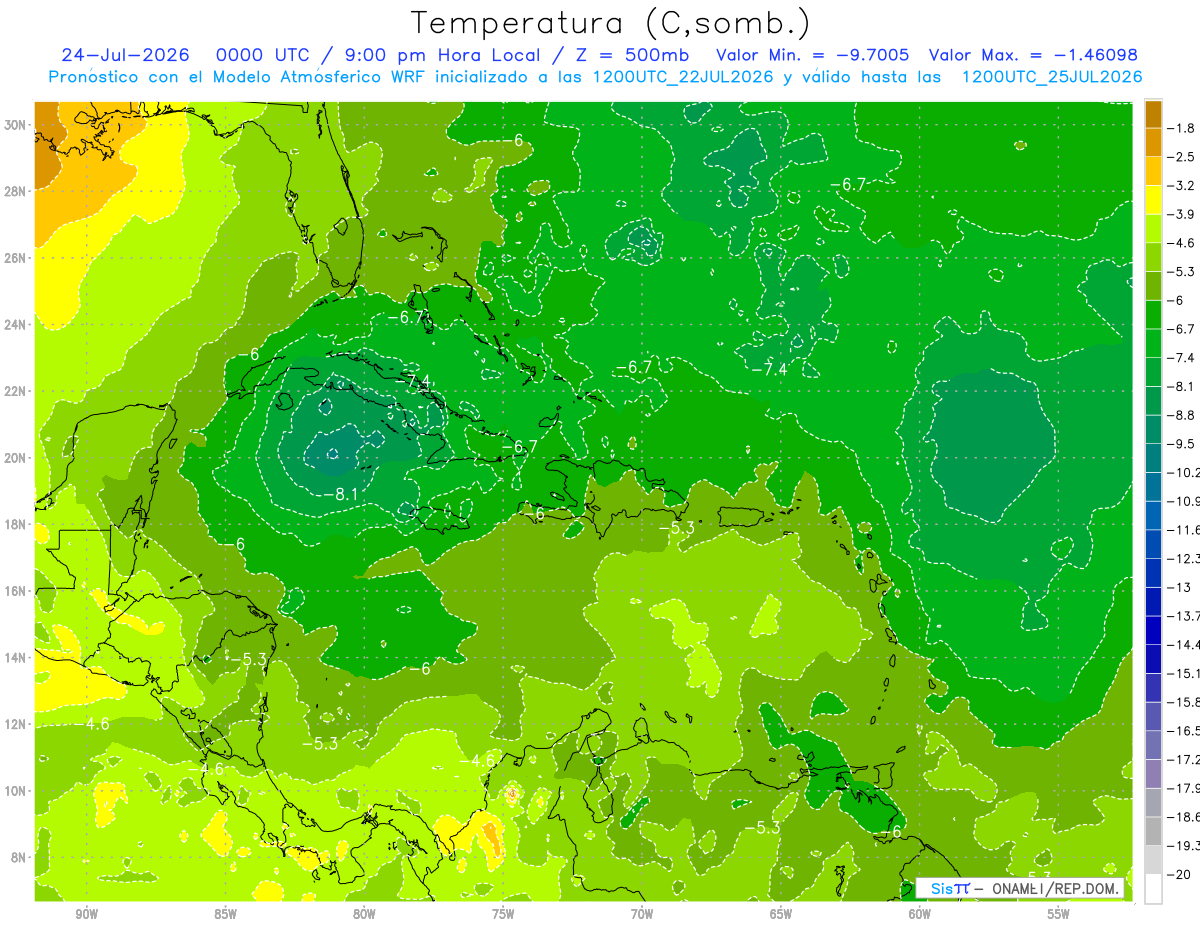Click the "22N" latitude axis label
Screen dimensions: 1200x927
coord(16,391)
